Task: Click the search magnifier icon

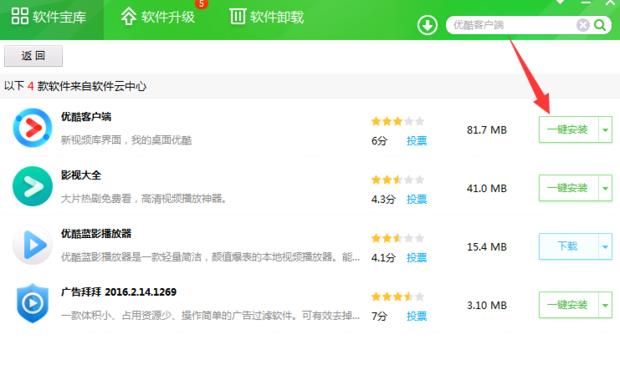Action: click(600, 25)
